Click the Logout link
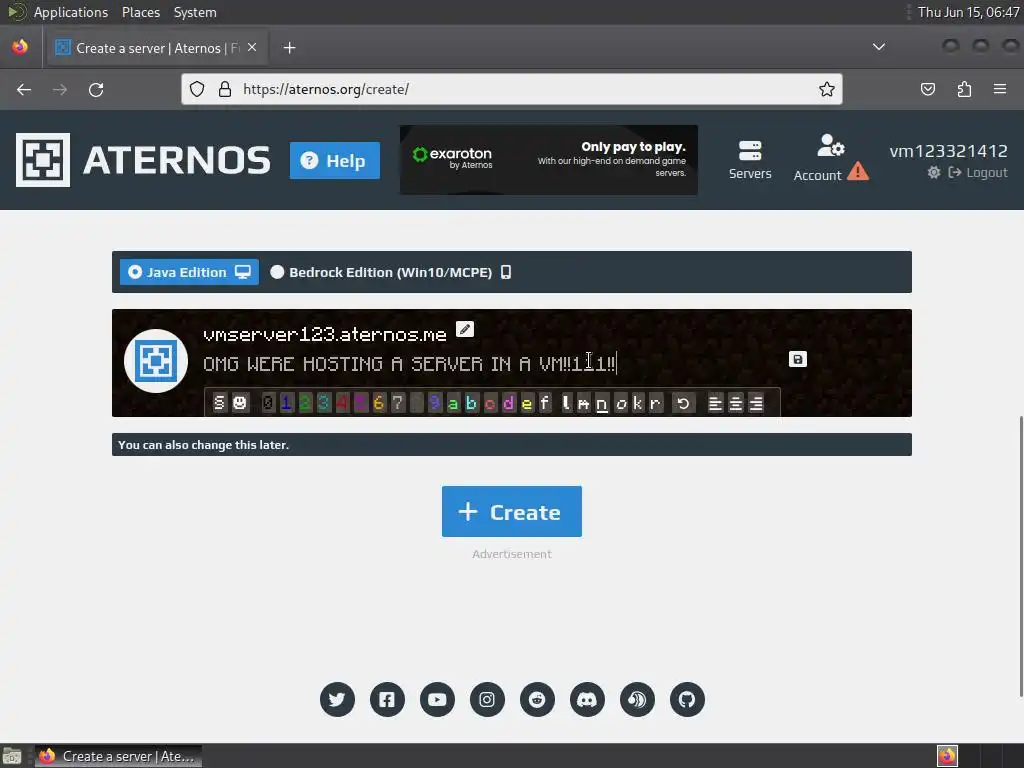Viewport: 1024px width, 768px height. (x=978, y=172)
